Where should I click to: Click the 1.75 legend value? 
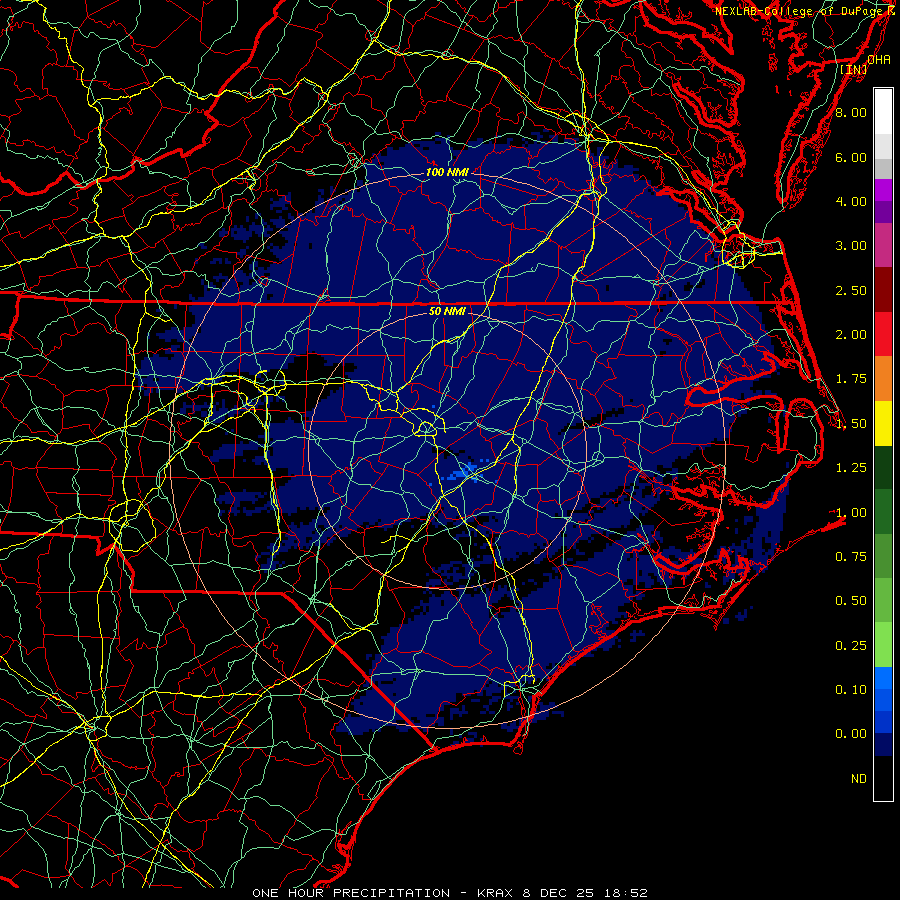click(x=851, y=379)
